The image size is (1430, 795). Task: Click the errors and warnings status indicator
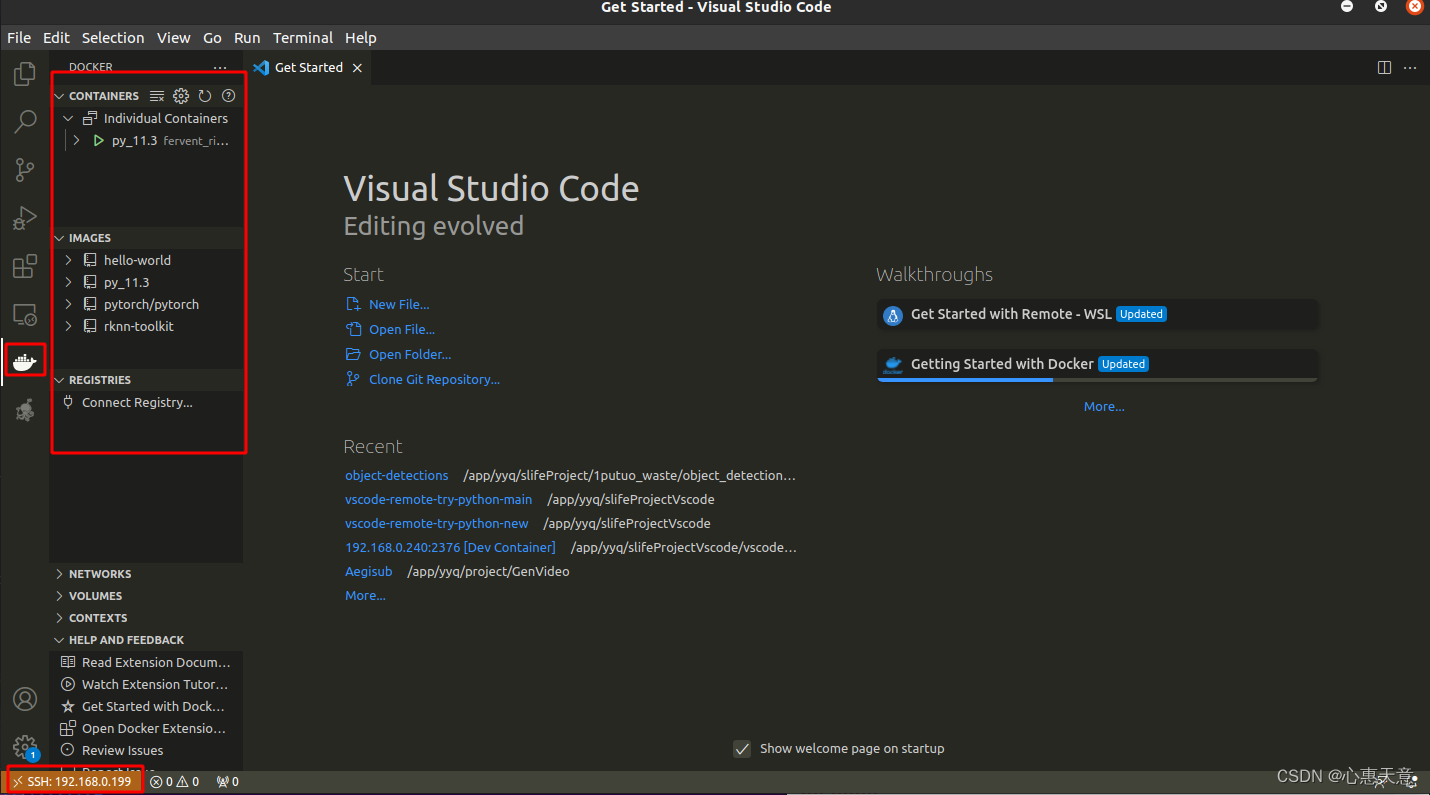(x=174, y=782)
